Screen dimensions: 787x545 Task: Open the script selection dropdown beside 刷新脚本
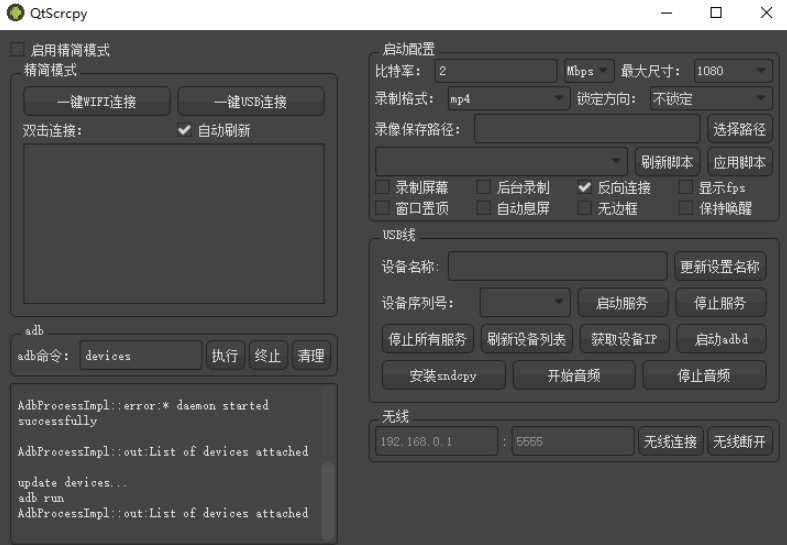click(x=501, y=162)
